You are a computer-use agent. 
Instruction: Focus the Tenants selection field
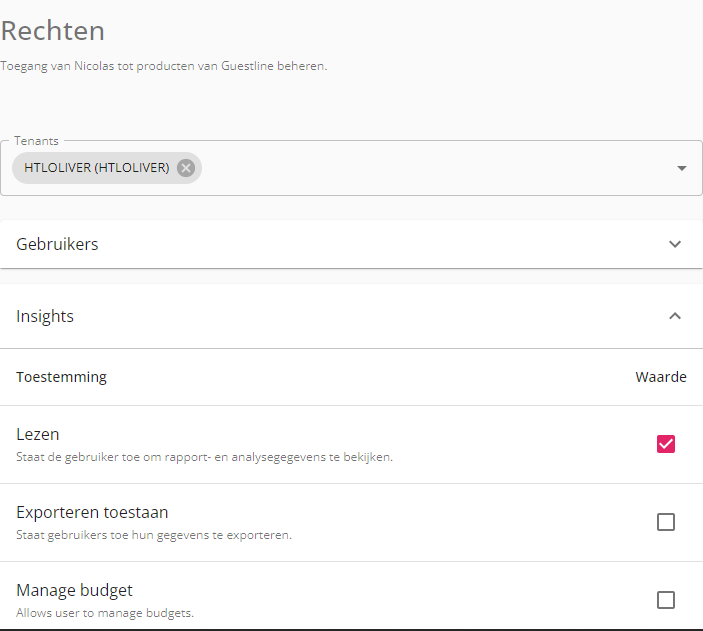pos(352,168)
